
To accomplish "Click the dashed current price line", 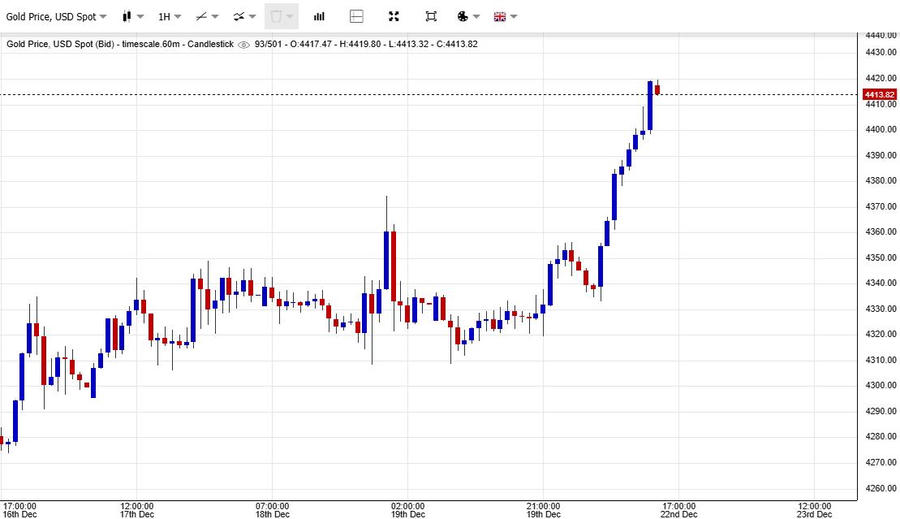I will (x=400, y=95).
